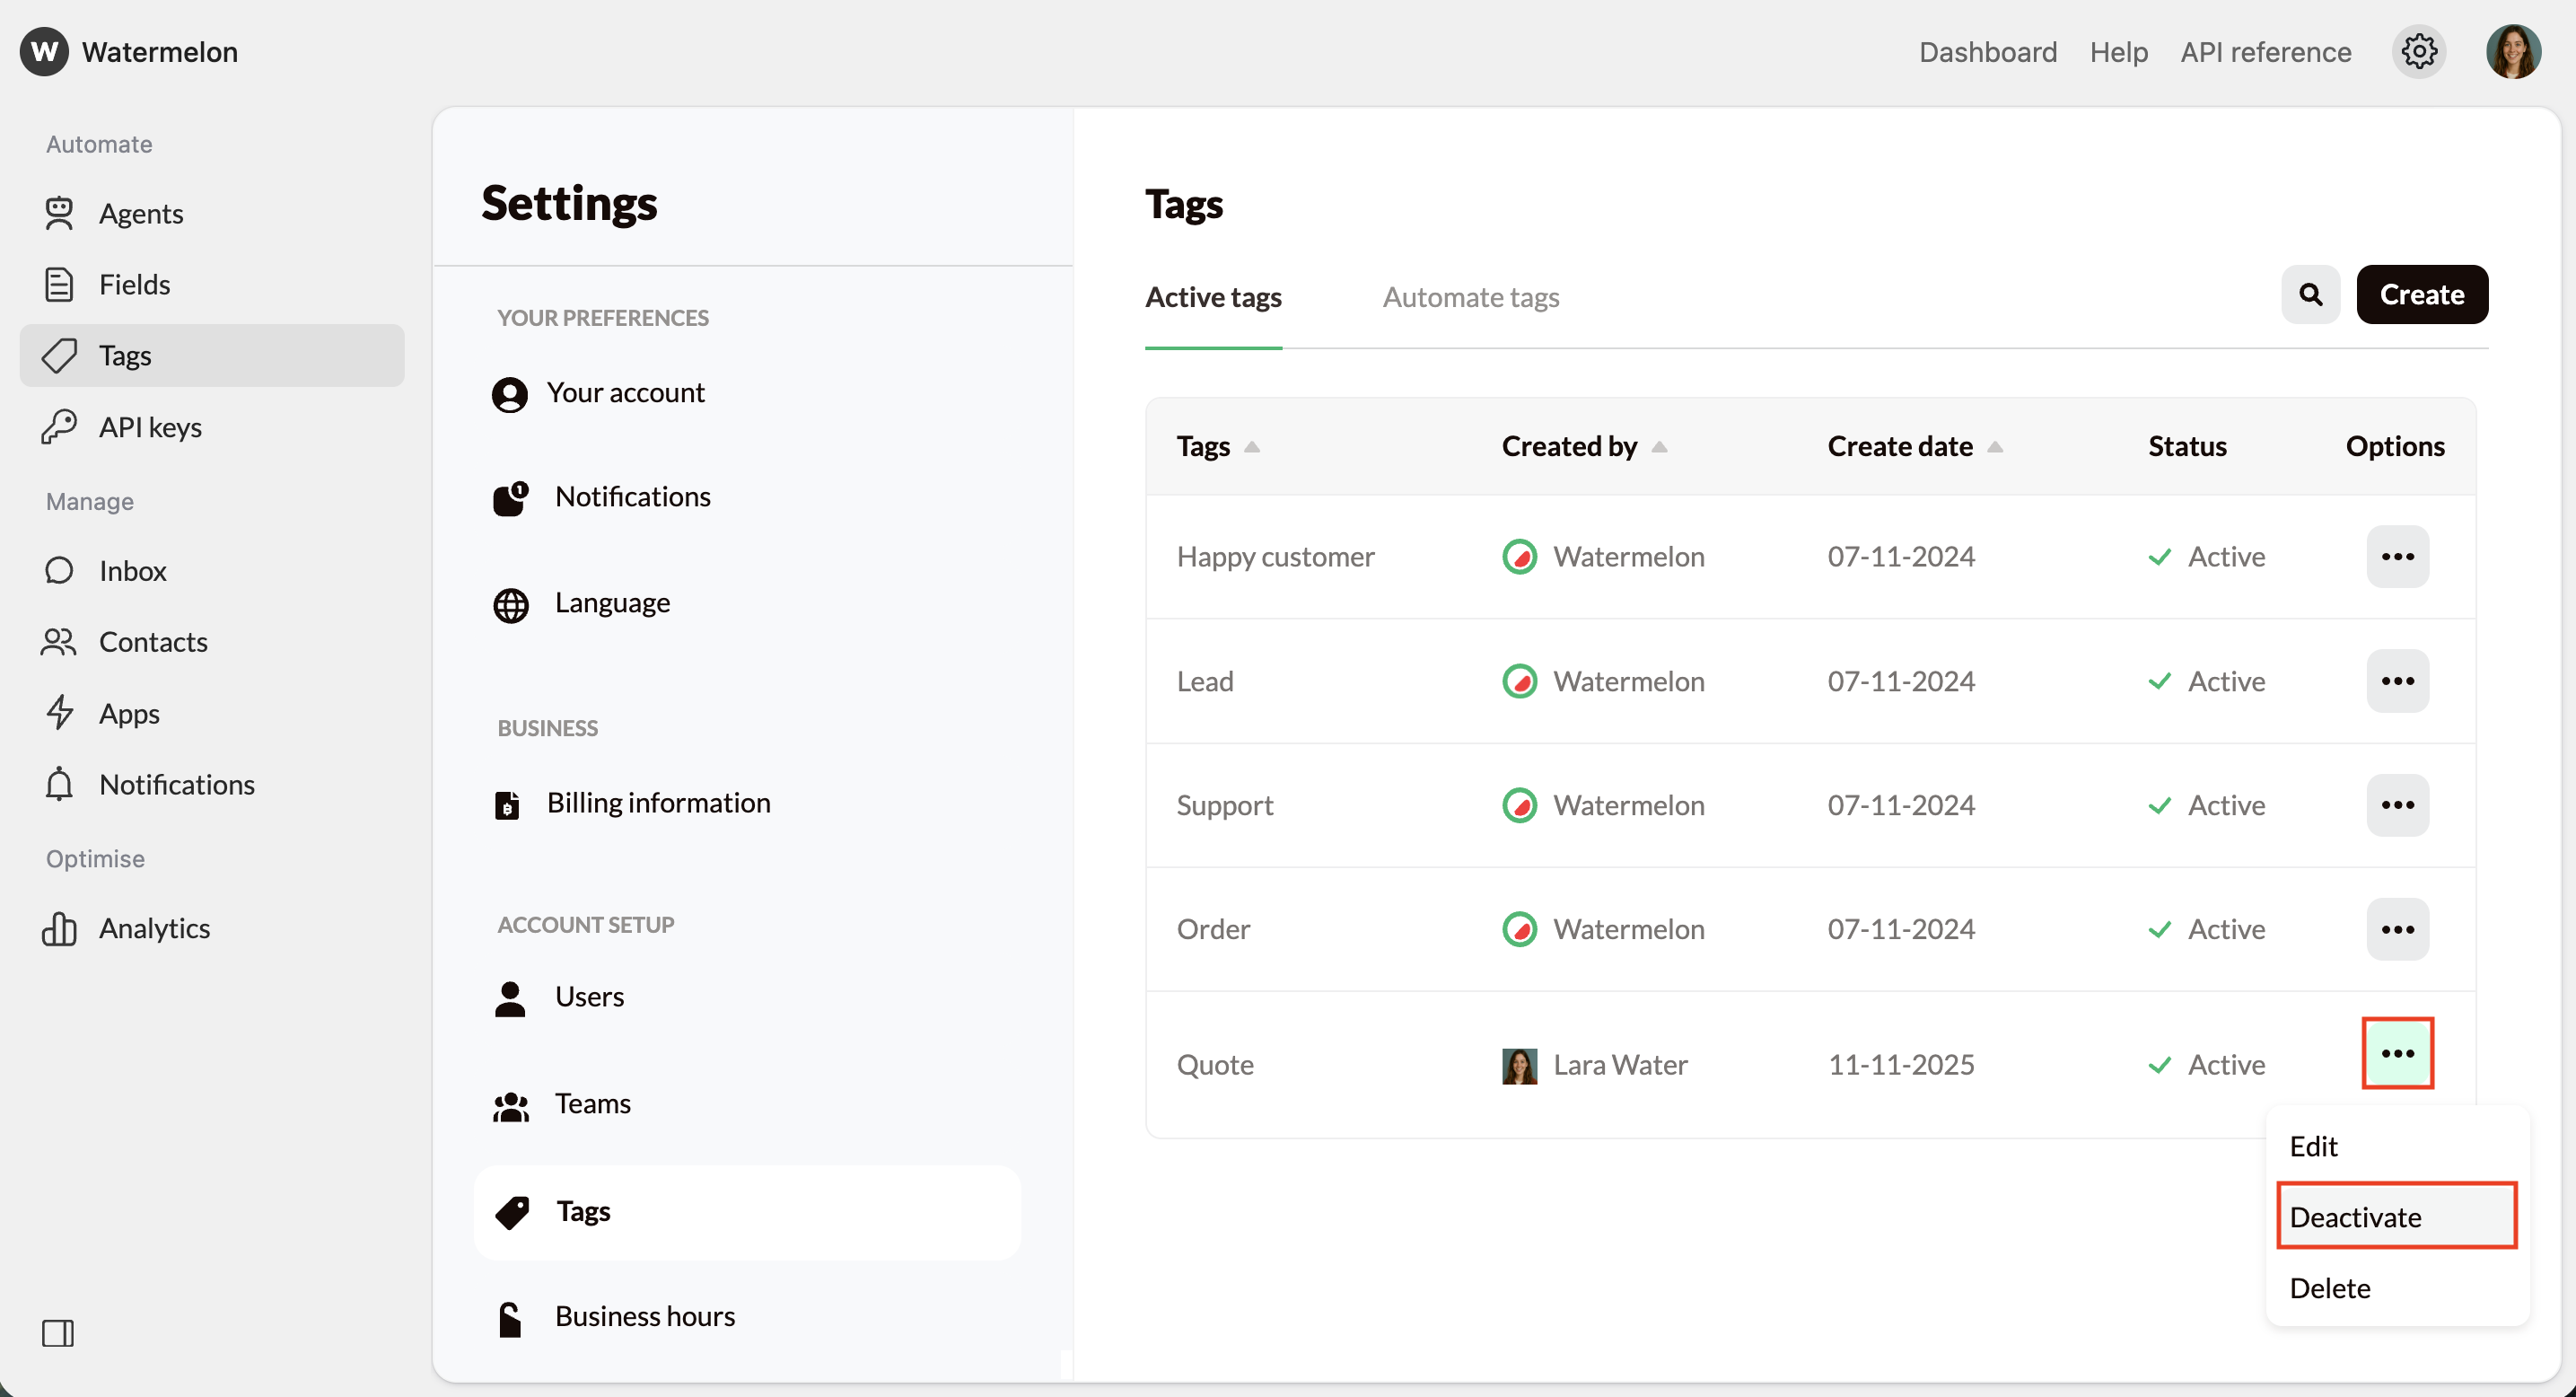Screen dimensions: 2576x1397
Task: Sort by Create date column arrow
Action: click(x=1994, y=447)
